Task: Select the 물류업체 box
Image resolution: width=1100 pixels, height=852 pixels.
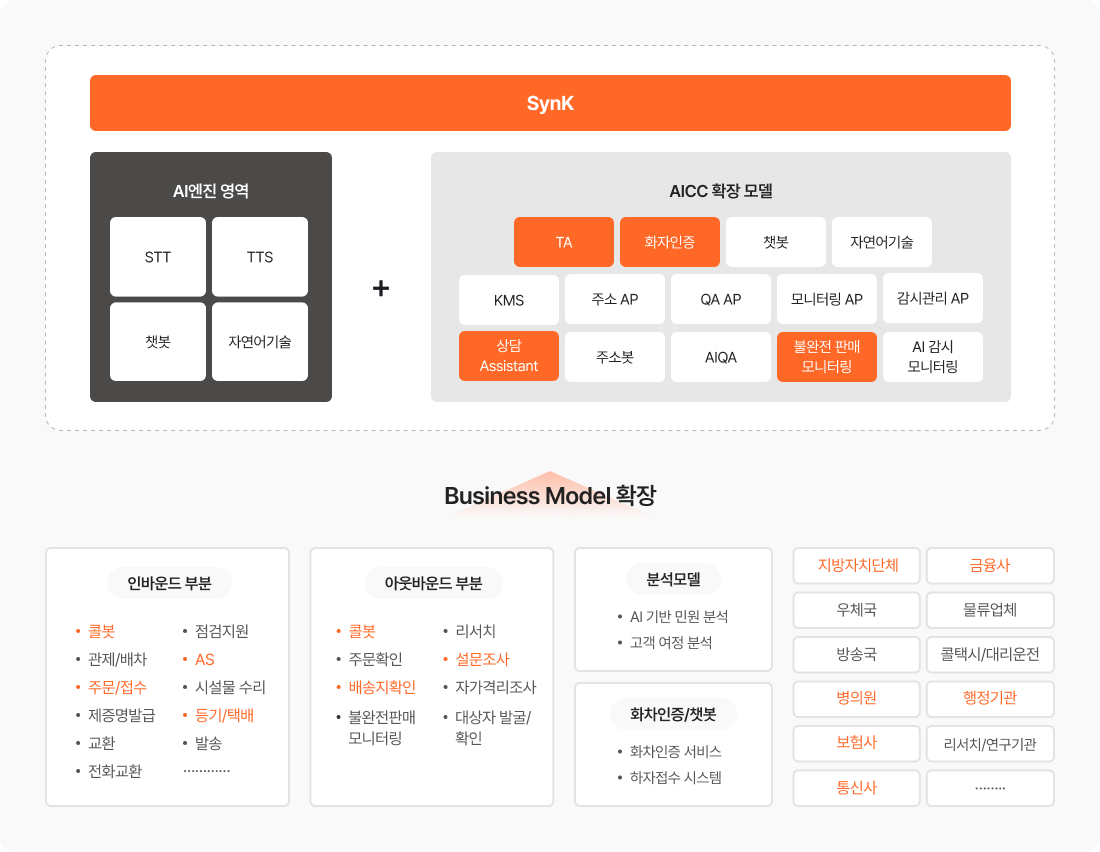Action: 990,610
